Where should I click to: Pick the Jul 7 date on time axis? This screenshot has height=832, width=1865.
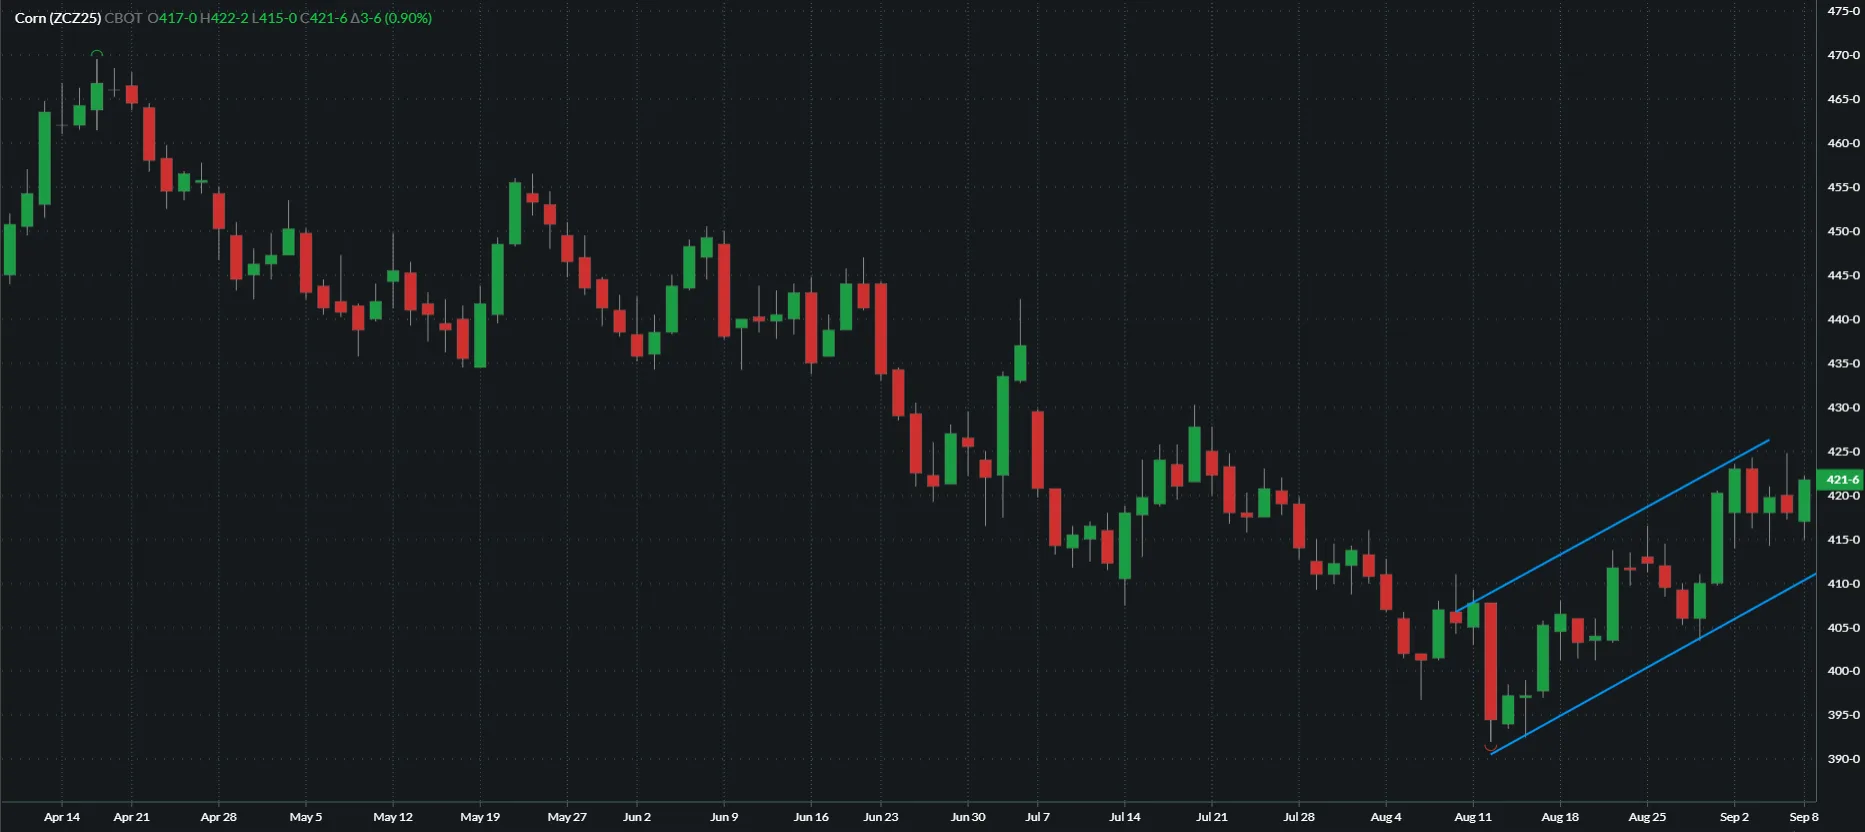1037,817
